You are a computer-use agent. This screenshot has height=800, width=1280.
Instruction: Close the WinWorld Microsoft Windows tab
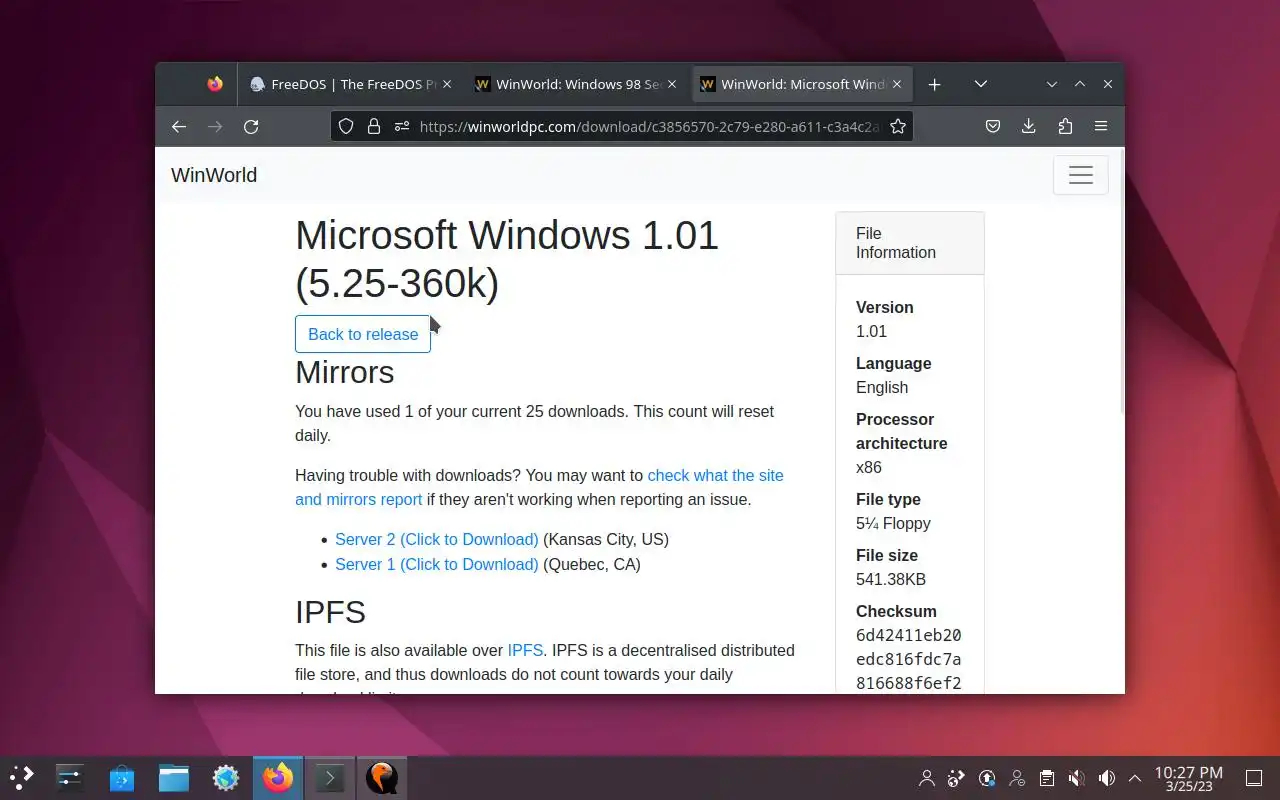pos(897,84)
